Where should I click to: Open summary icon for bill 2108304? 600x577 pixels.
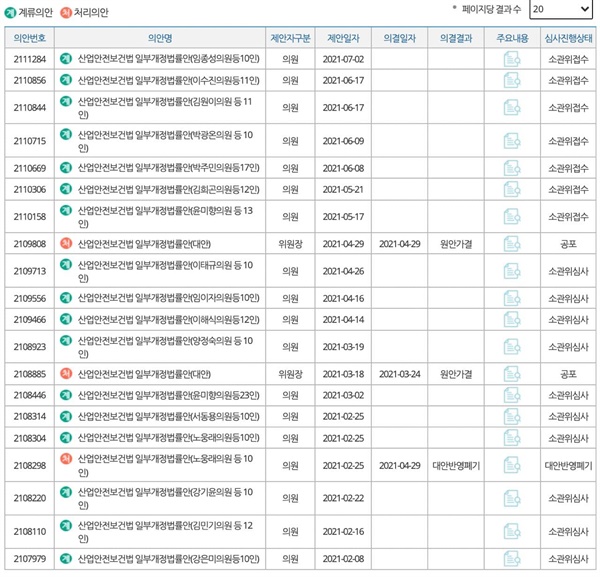click(x=512, y=438)
